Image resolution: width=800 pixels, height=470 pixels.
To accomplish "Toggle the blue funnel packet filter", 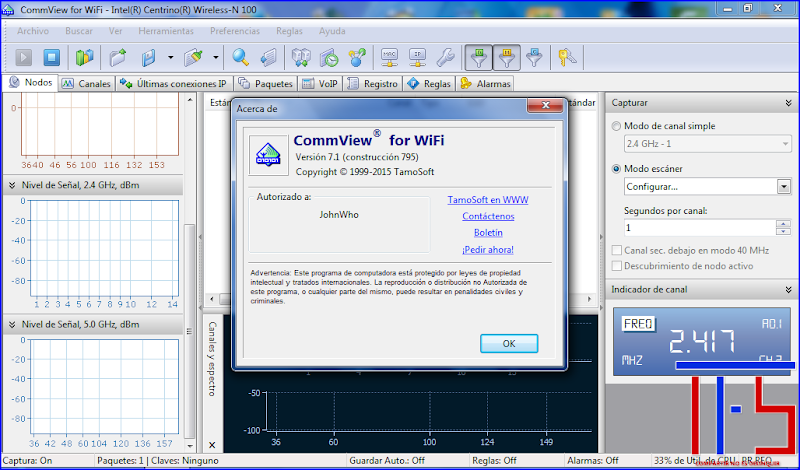I will 534,57.
